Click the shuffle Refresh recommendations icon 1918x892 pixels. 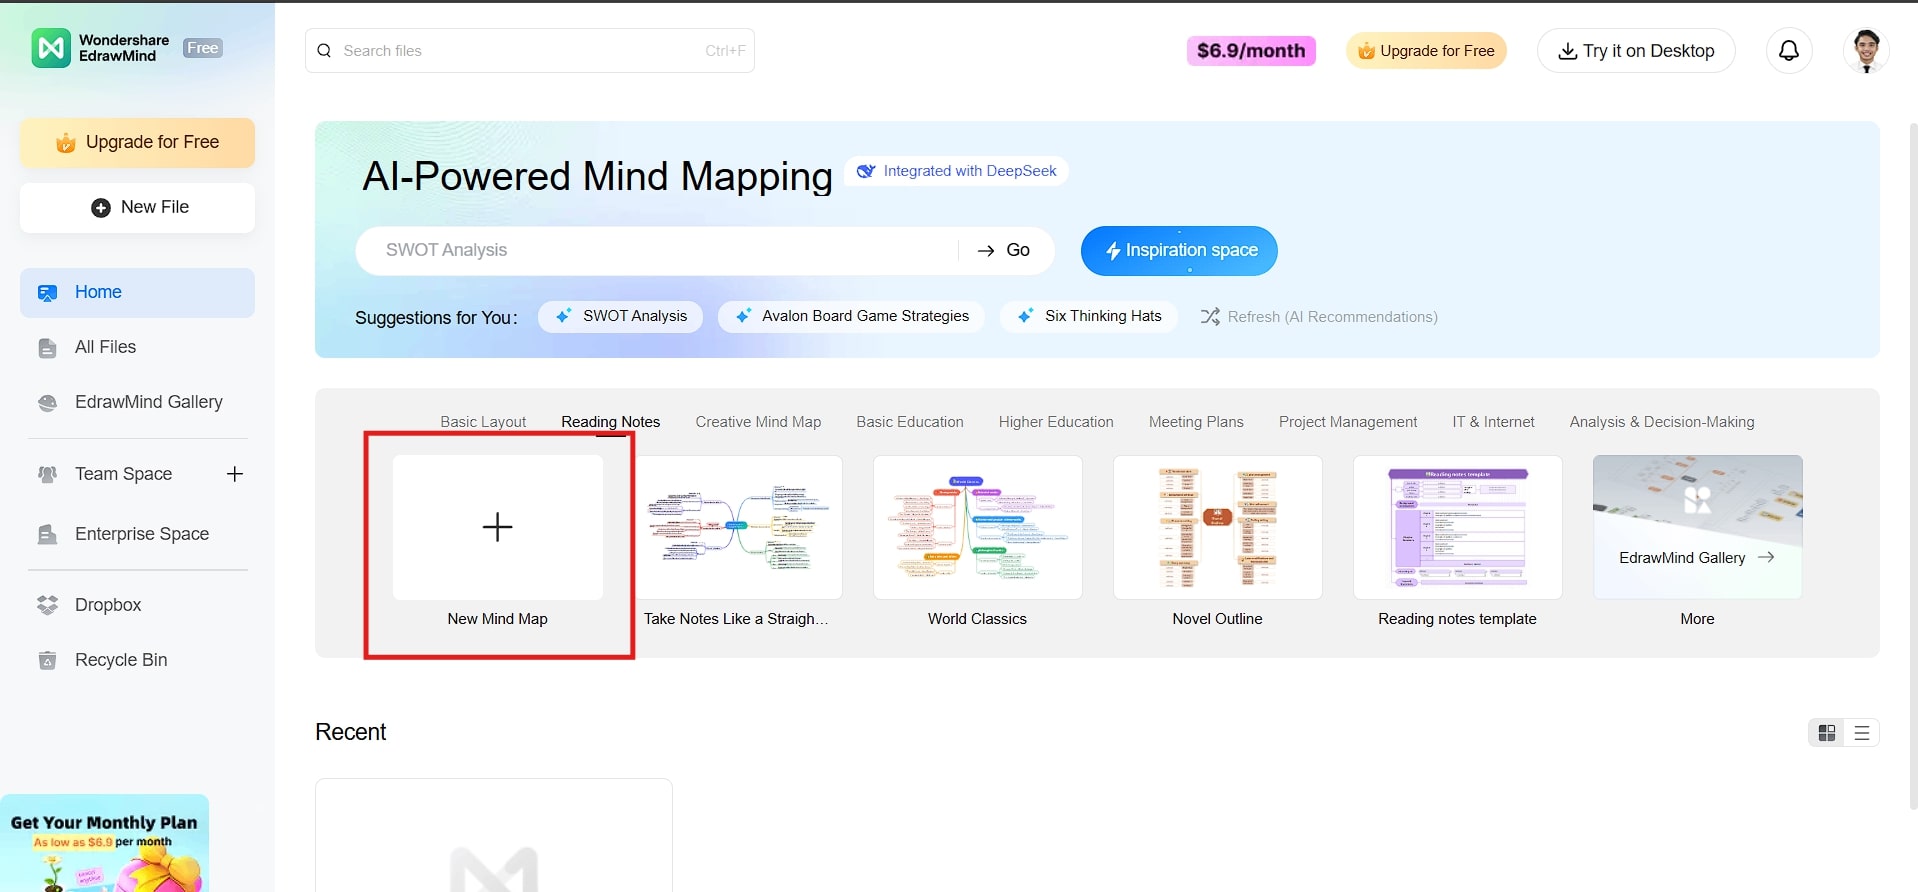click(x=1210, y=316)
